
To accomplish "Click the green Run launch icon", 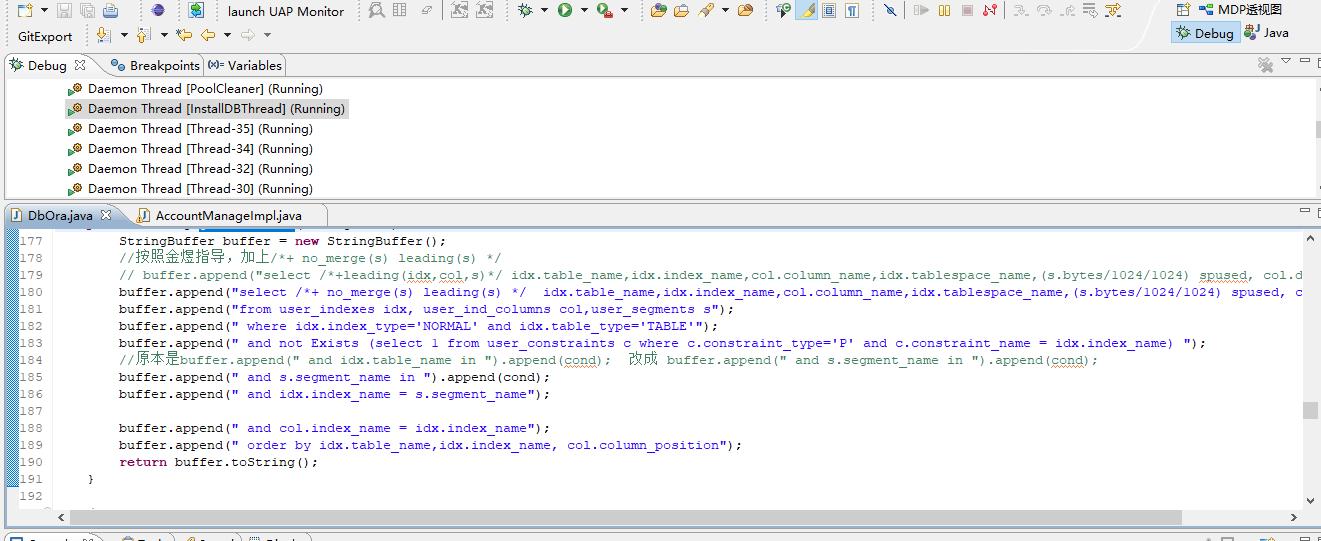I will [565, 11].
